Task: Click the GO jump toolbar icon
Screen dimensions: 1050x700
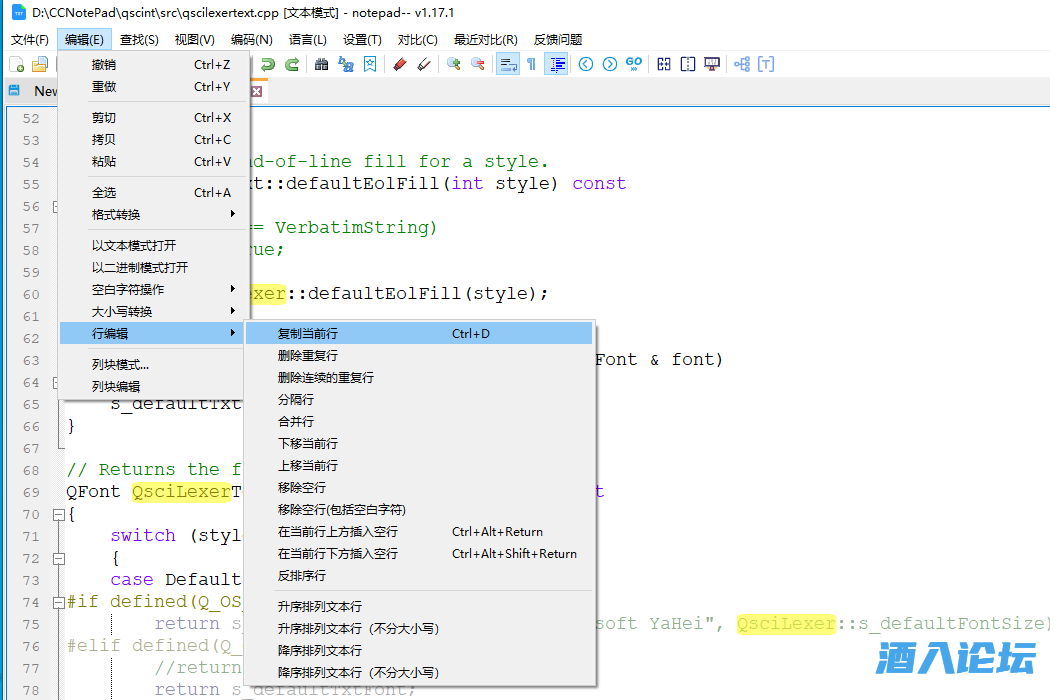Action: tap(634, 64)
